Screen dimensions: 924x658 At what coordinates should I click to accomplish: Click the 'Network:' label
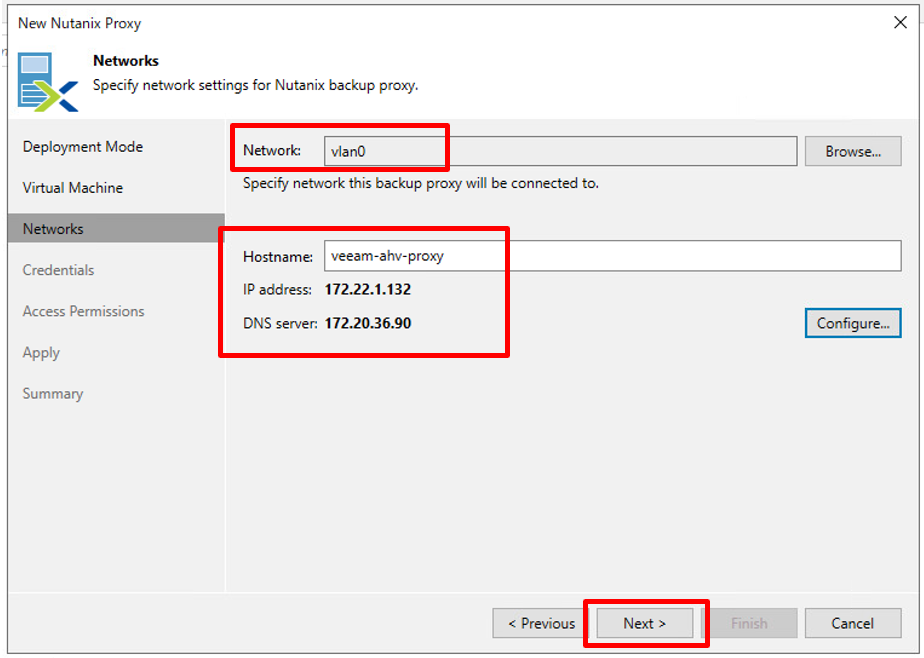tap(272, 151)
